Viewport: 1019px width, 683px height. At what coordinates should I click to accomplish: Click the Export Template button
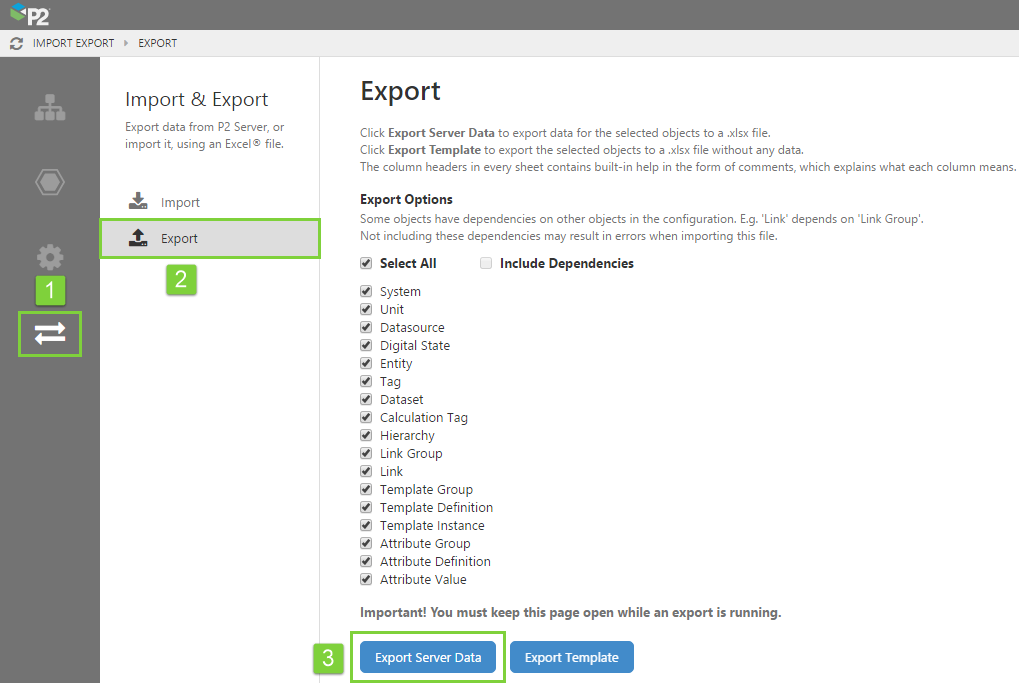[x=571, y=657]
